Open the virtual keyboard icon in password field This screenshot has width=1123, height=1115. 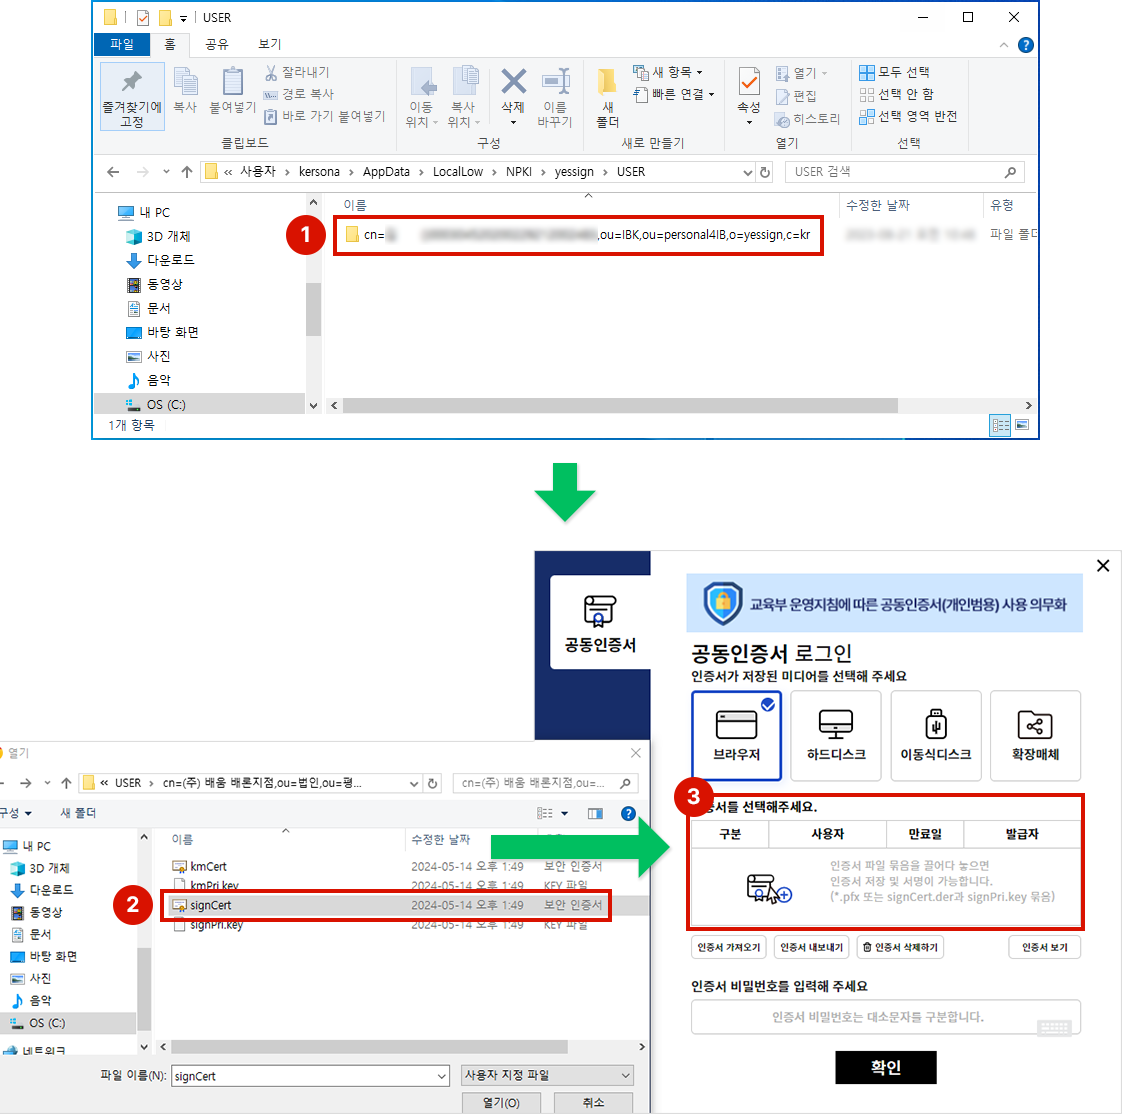pos(1054,1028)
